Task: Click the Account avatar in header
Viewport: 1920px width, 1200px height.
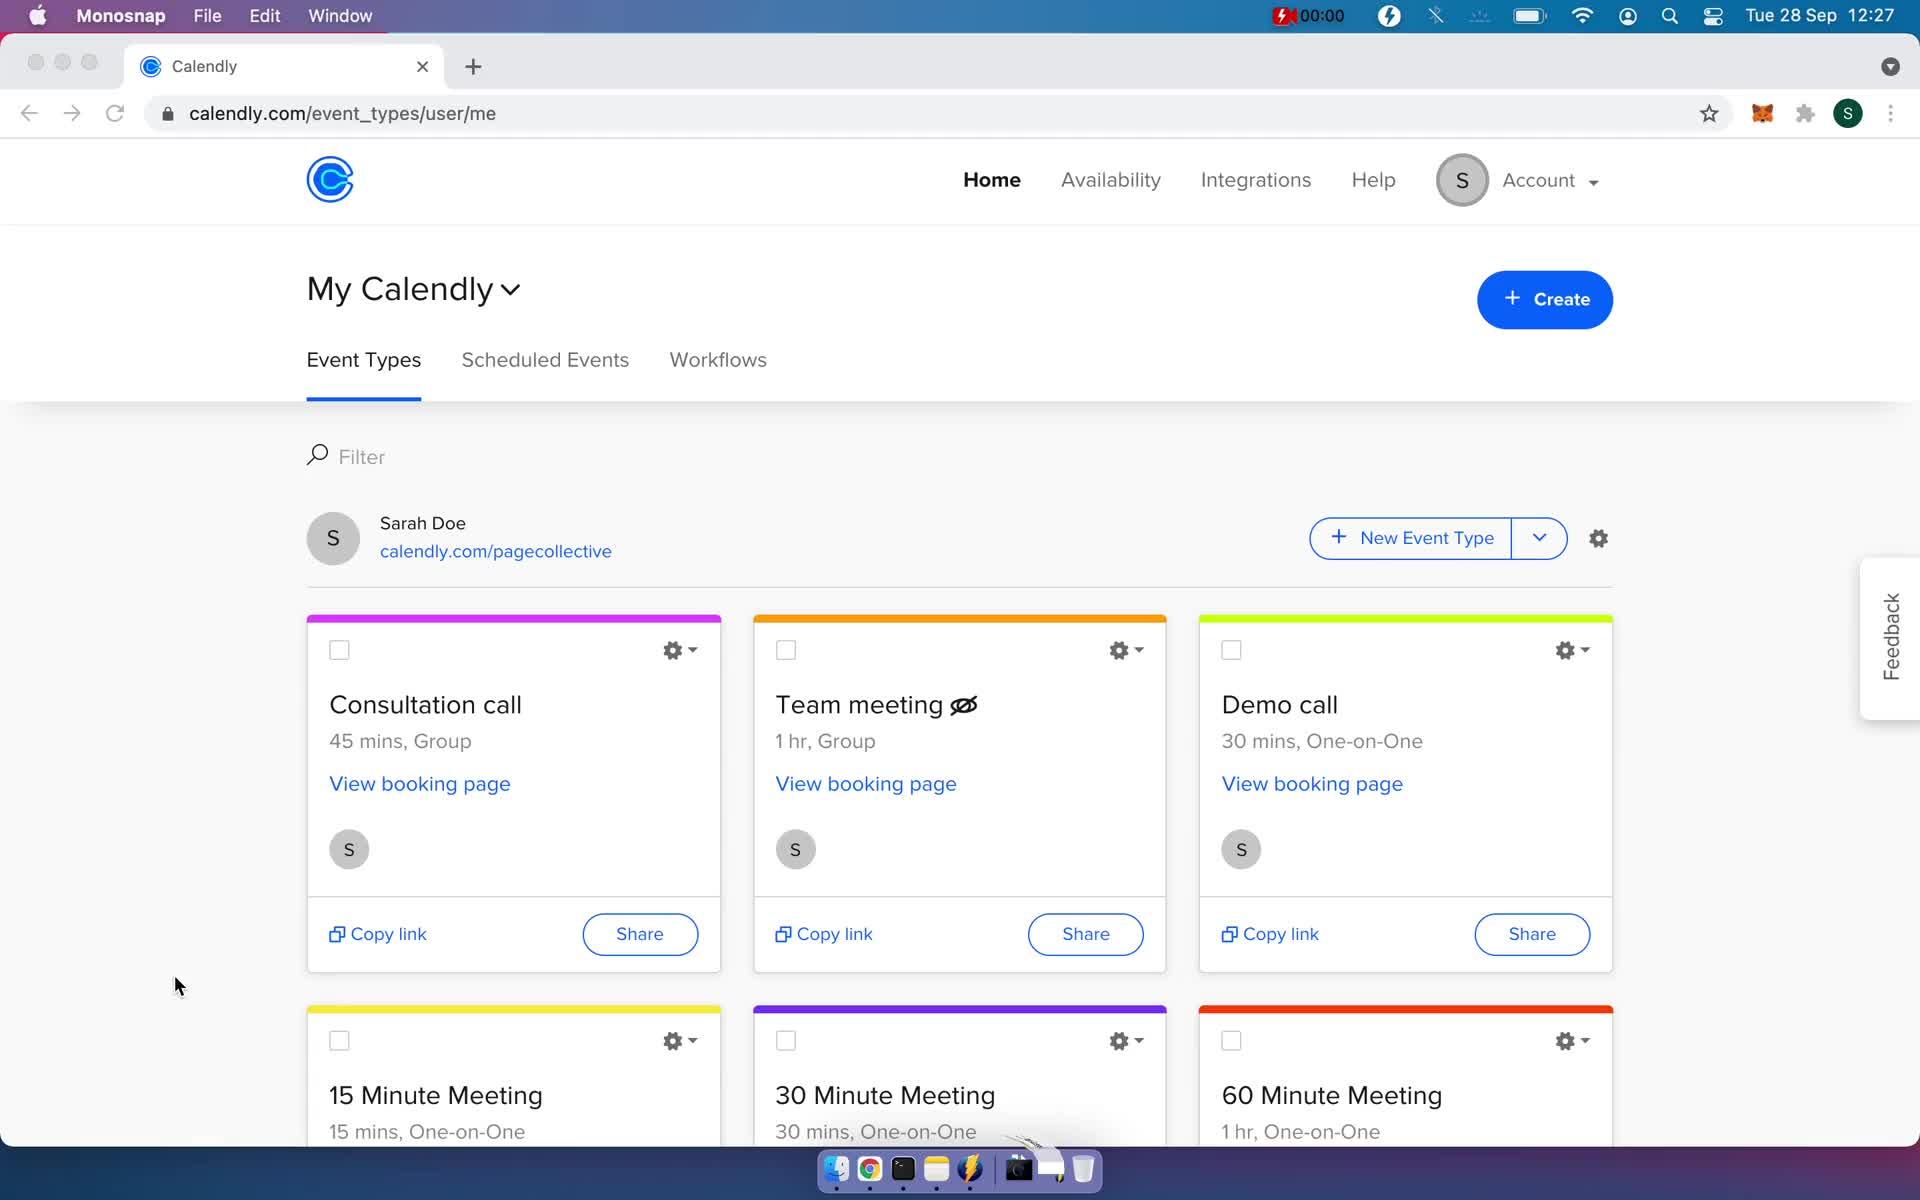Action: (x=1462, y=180)
